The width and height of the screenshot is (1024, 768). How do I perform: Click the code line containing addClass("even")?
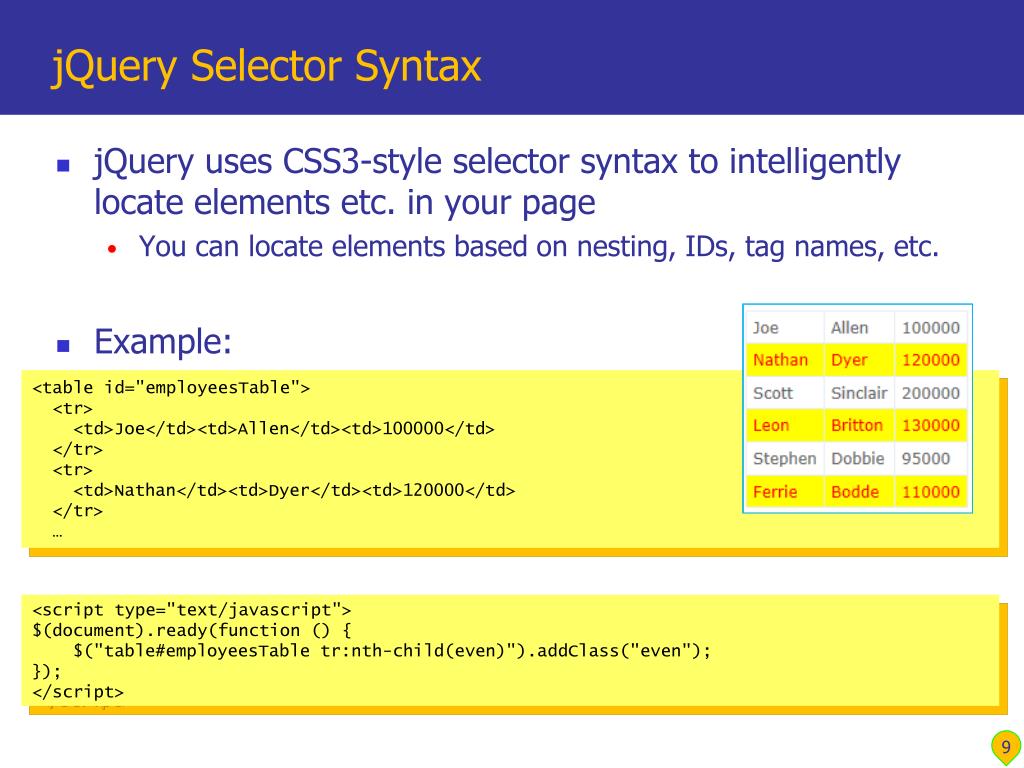(392, 650)
